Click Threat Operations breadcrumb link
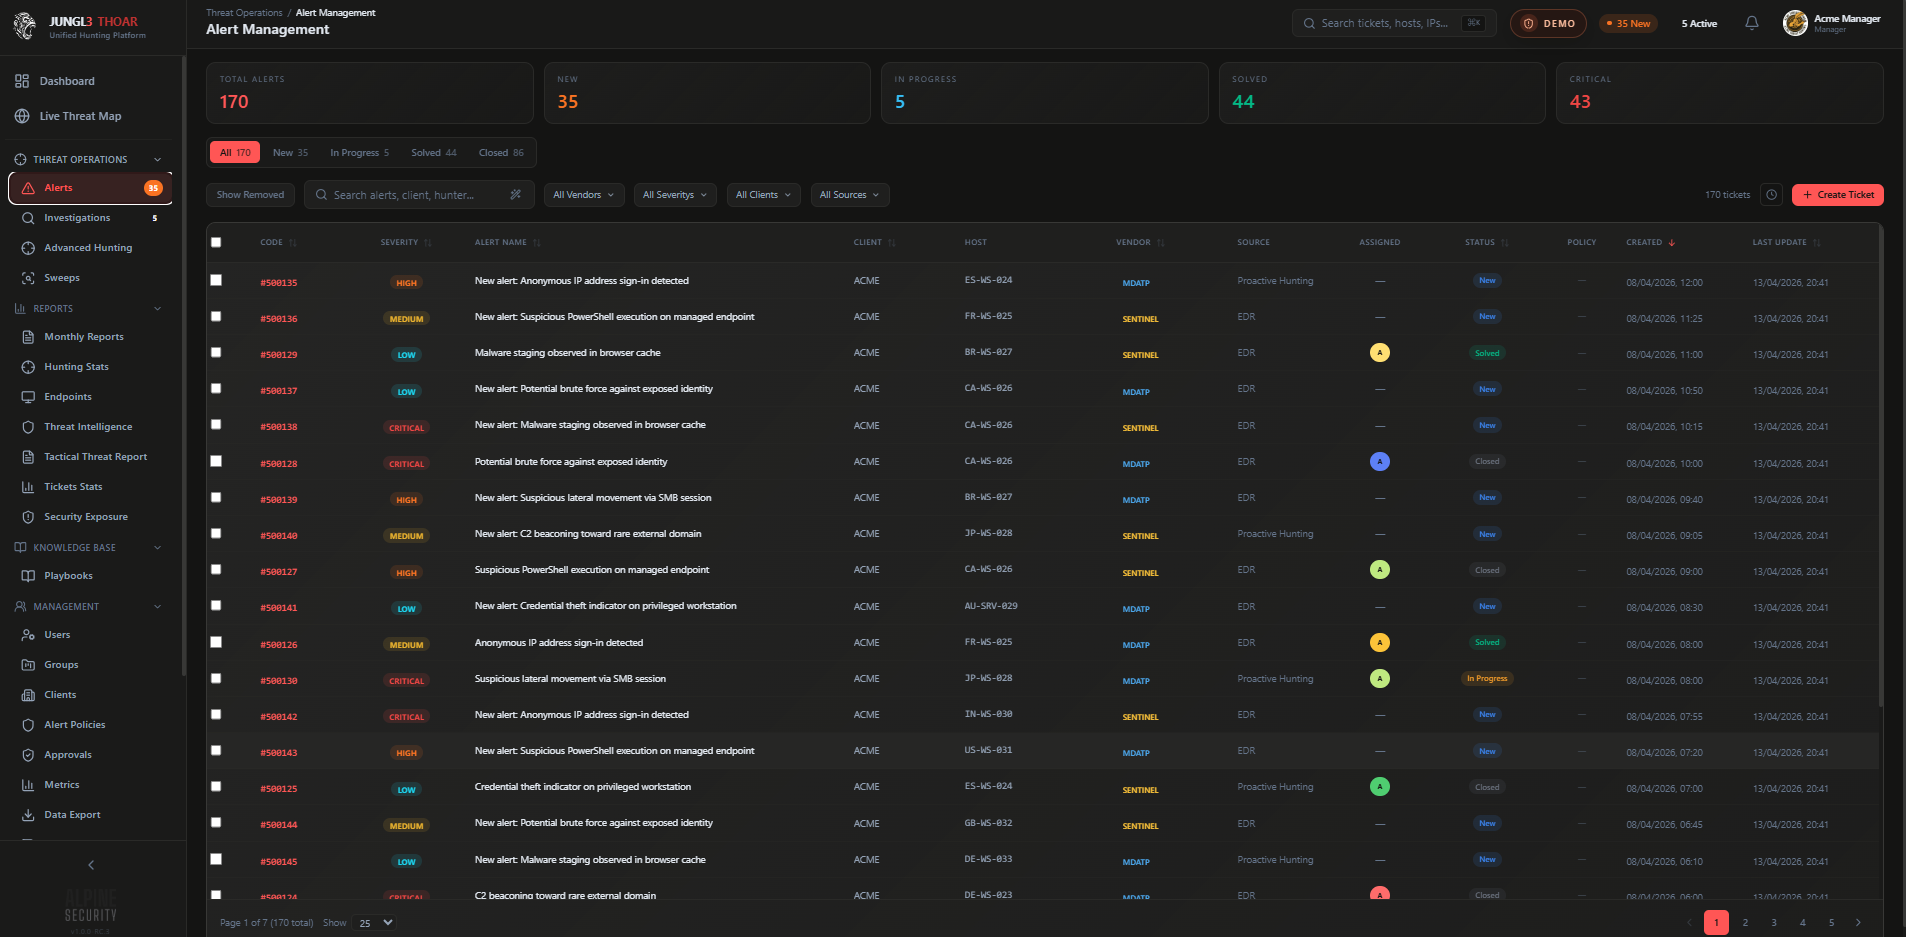 click(x=244, y=13)
